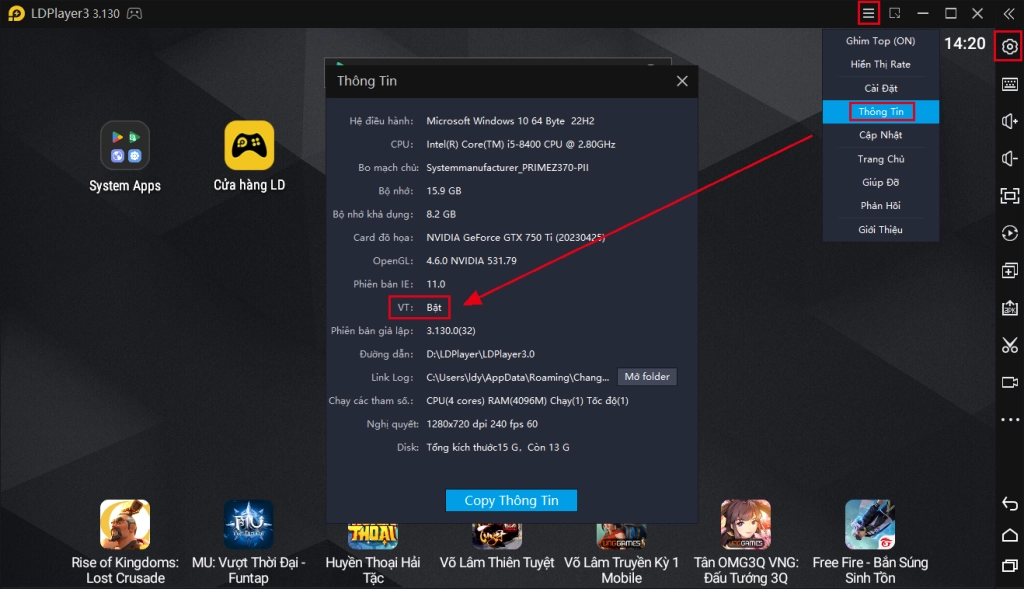Click the 3.130.0(32) emulator version

451,330
